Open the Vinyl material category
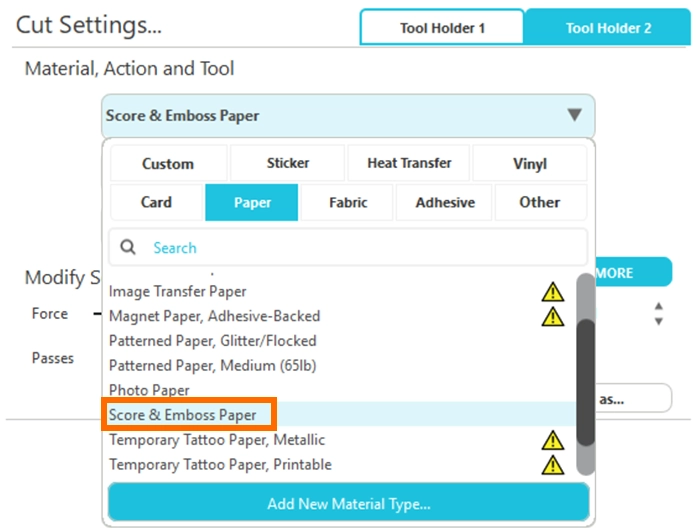Viewport: 700px width, 531px height. point(530,163)
